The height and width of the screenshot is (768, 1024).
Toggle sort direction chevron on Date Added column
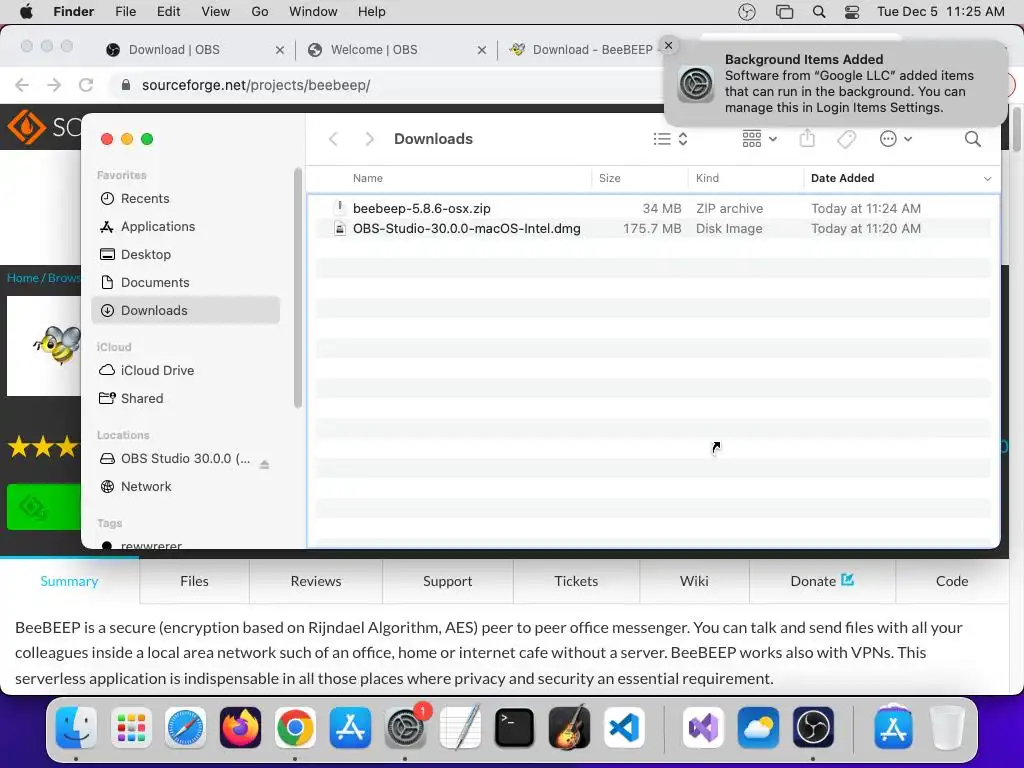click(x=987, y=178)
